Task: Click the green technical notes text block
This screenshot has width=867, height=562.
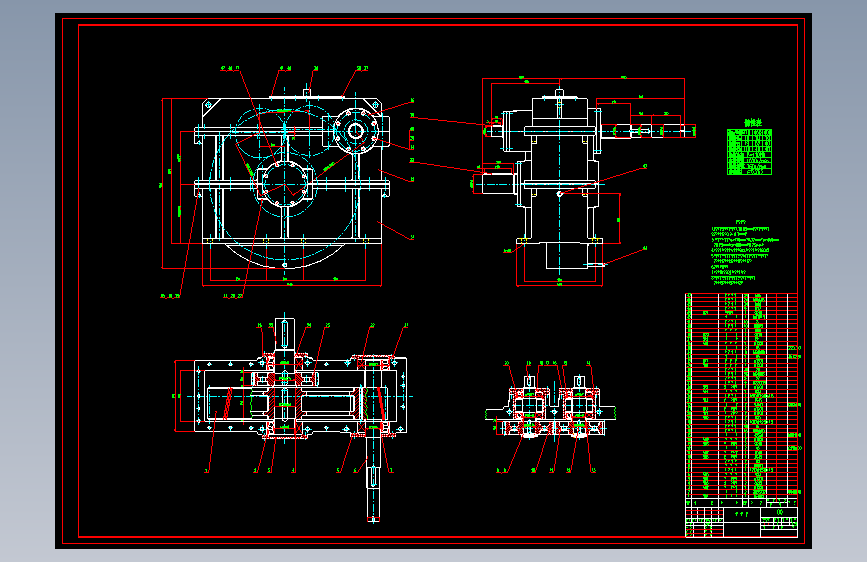Action: 744,252
